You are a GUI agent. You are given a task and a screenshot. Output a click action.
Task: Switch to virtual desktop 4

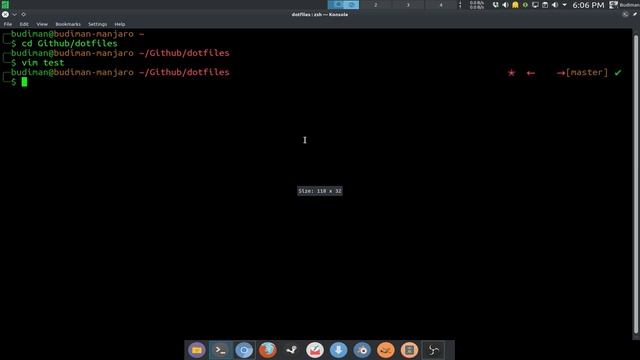click(440, 5)
